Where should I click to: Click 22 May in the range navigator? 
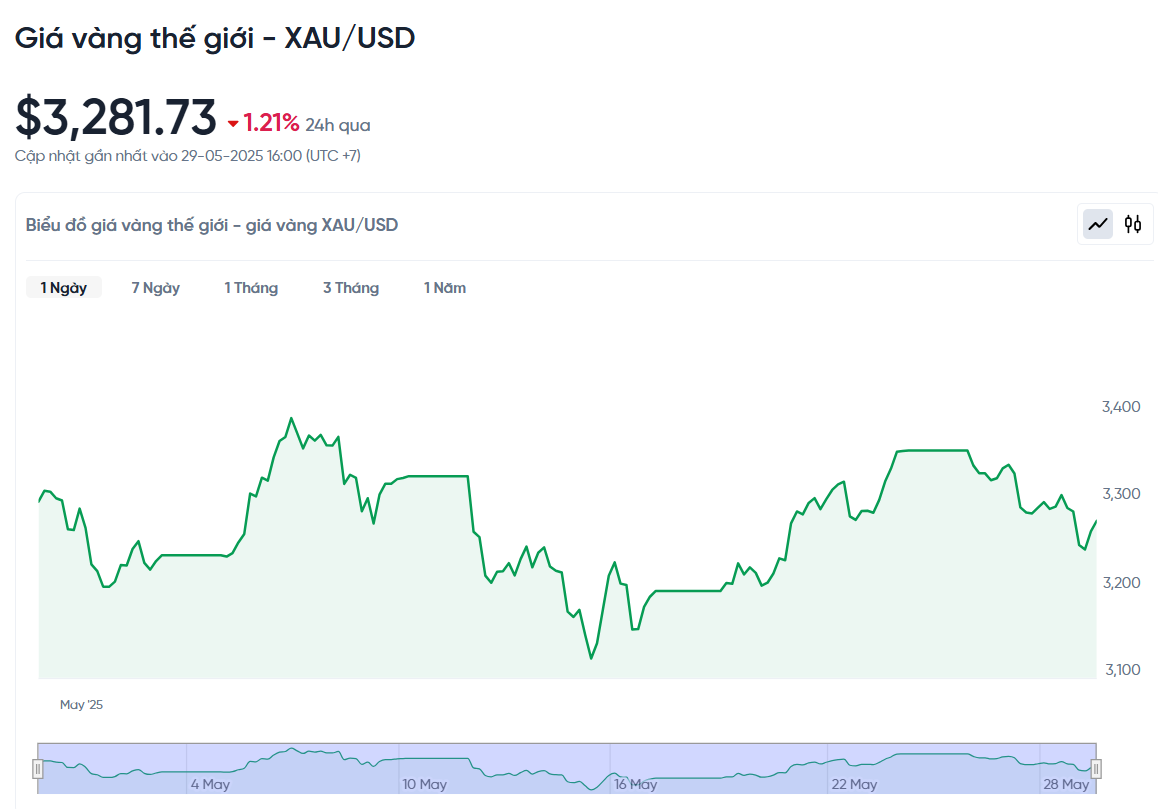pos(853,784)
